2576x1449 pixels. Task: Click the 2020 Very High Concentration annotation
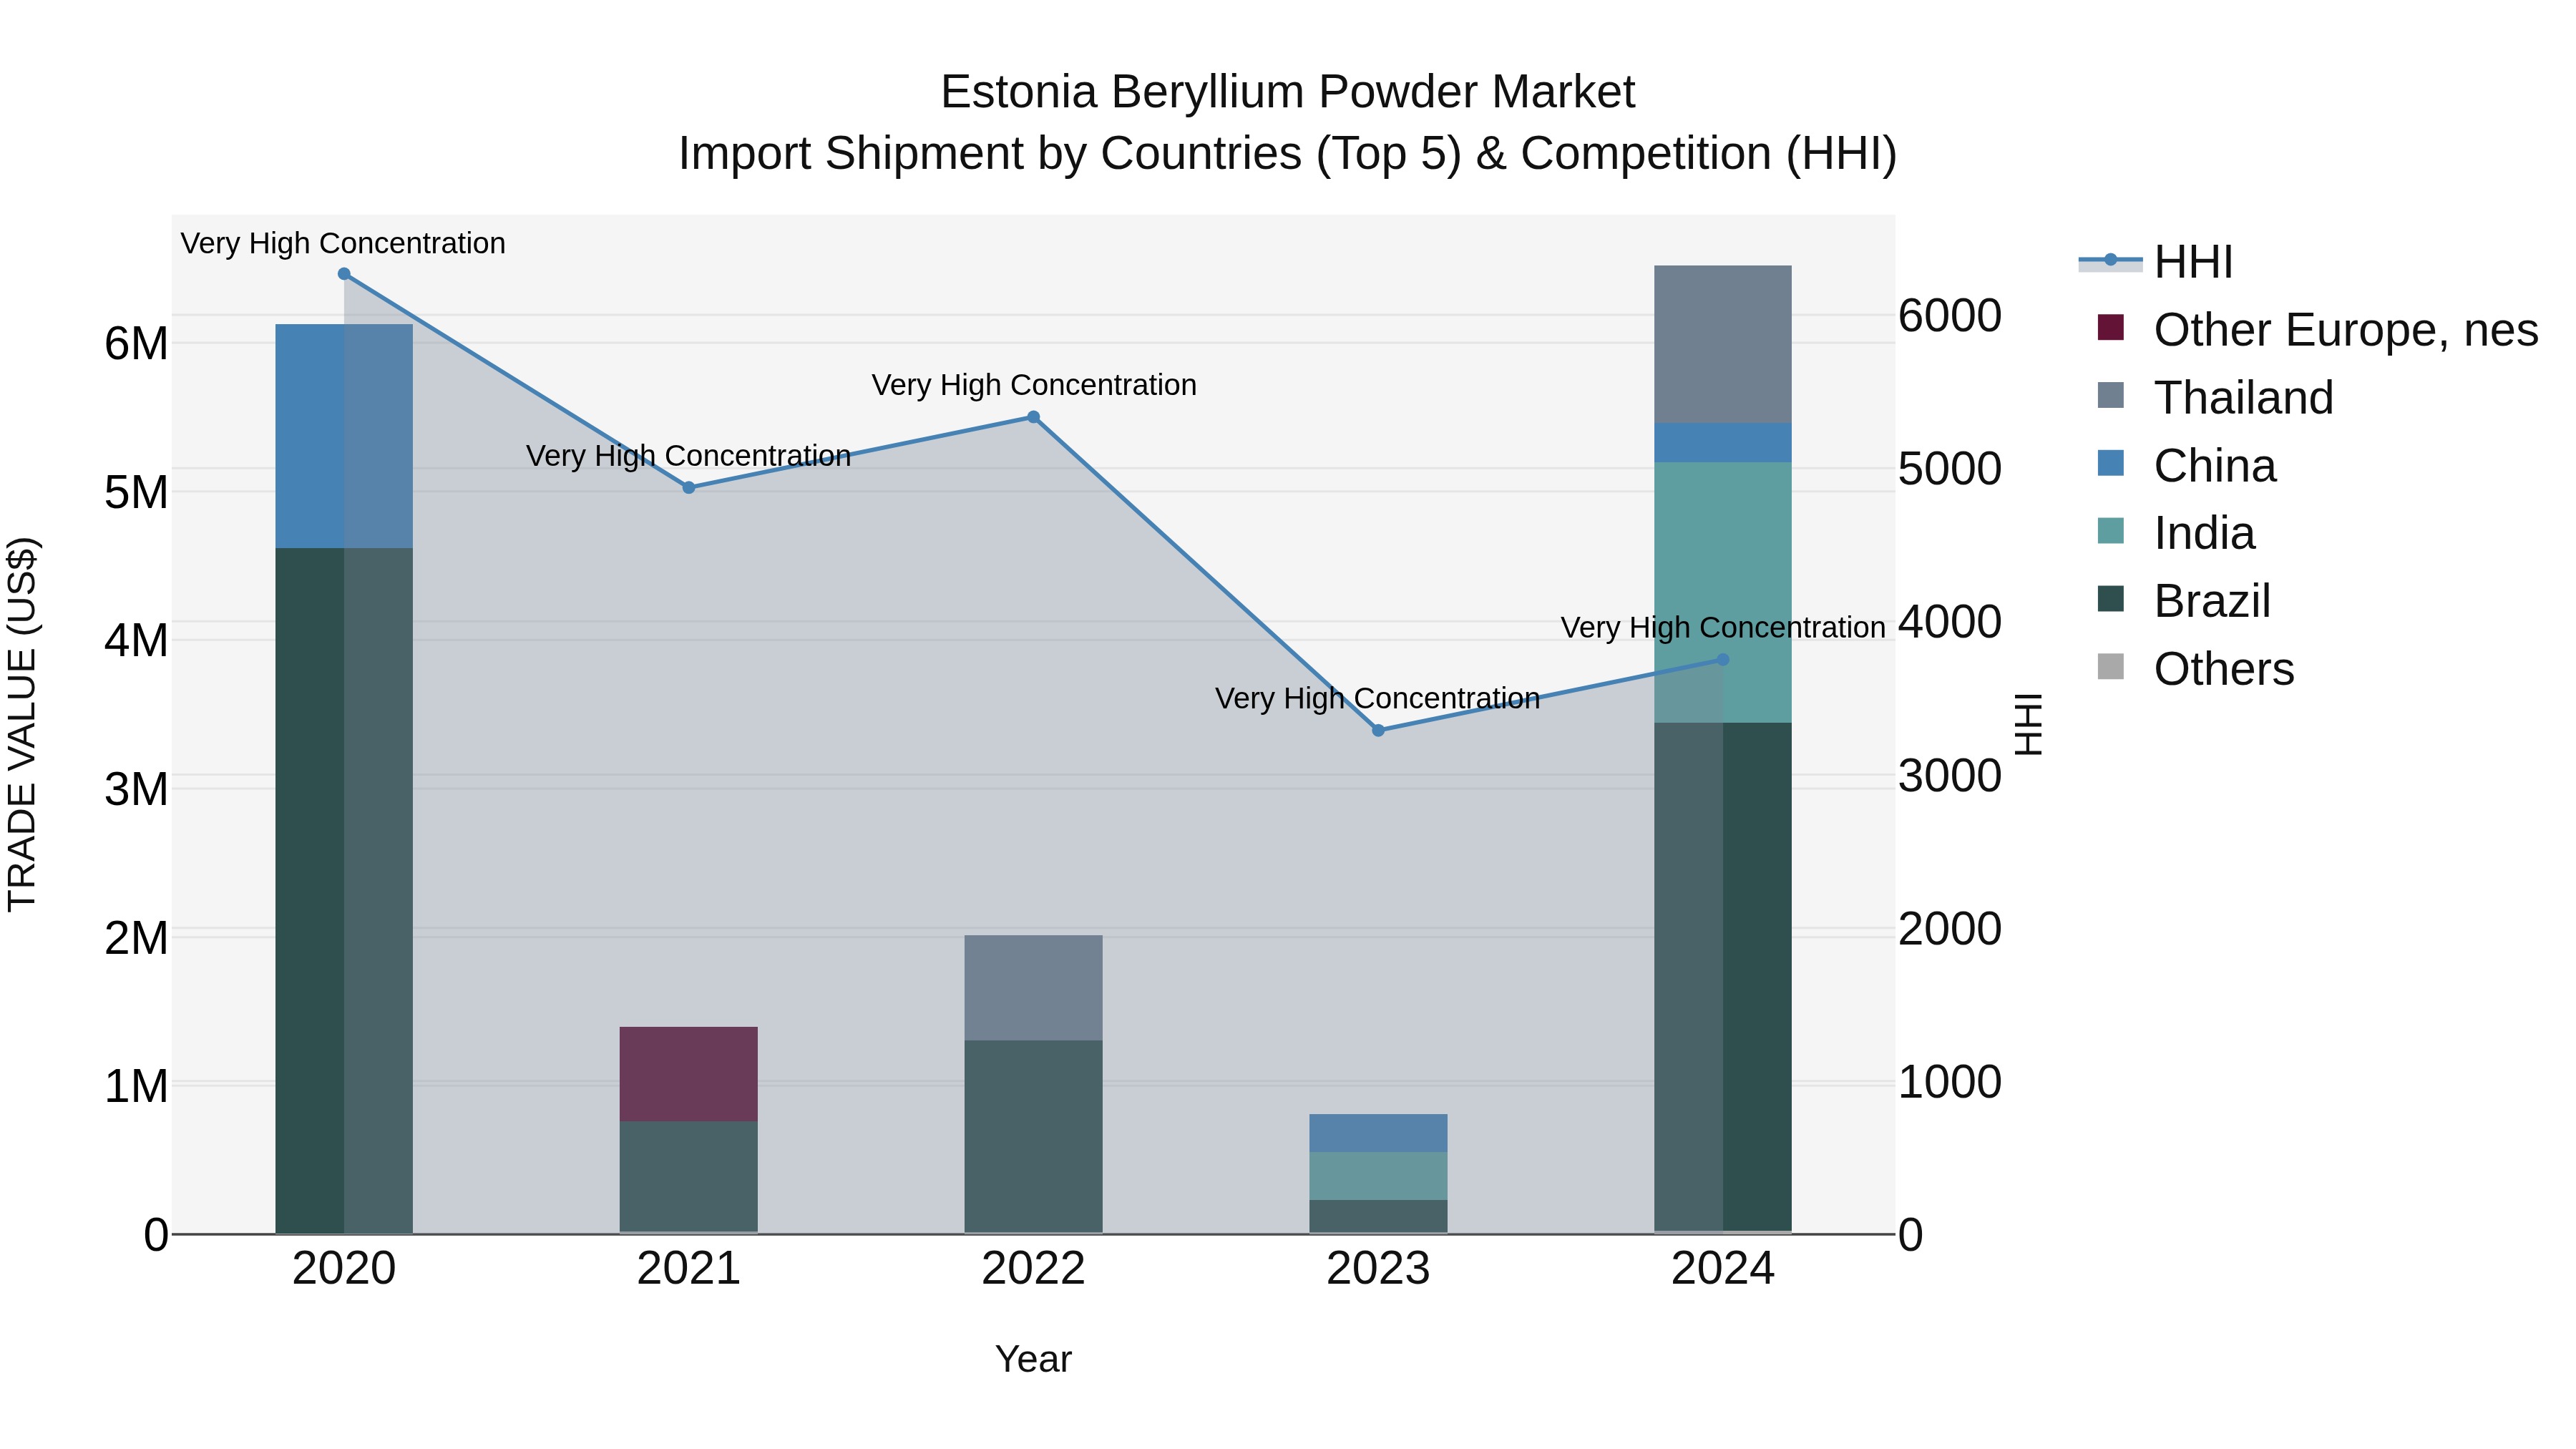point(343,243)
